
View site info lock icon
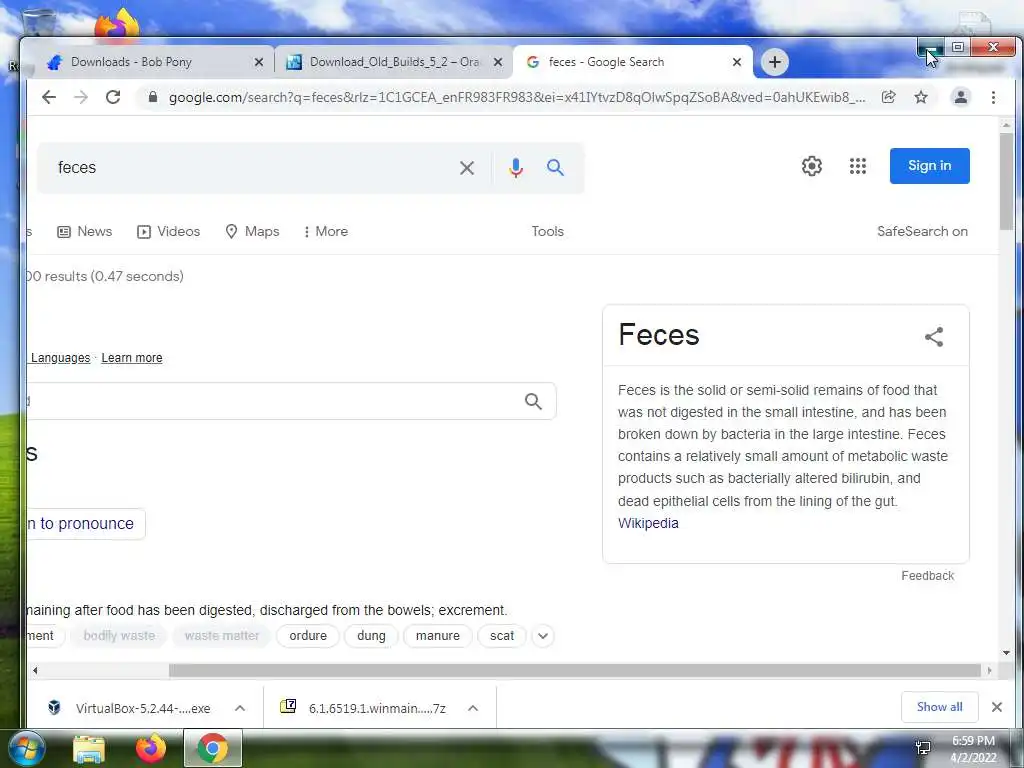(153, 97)
